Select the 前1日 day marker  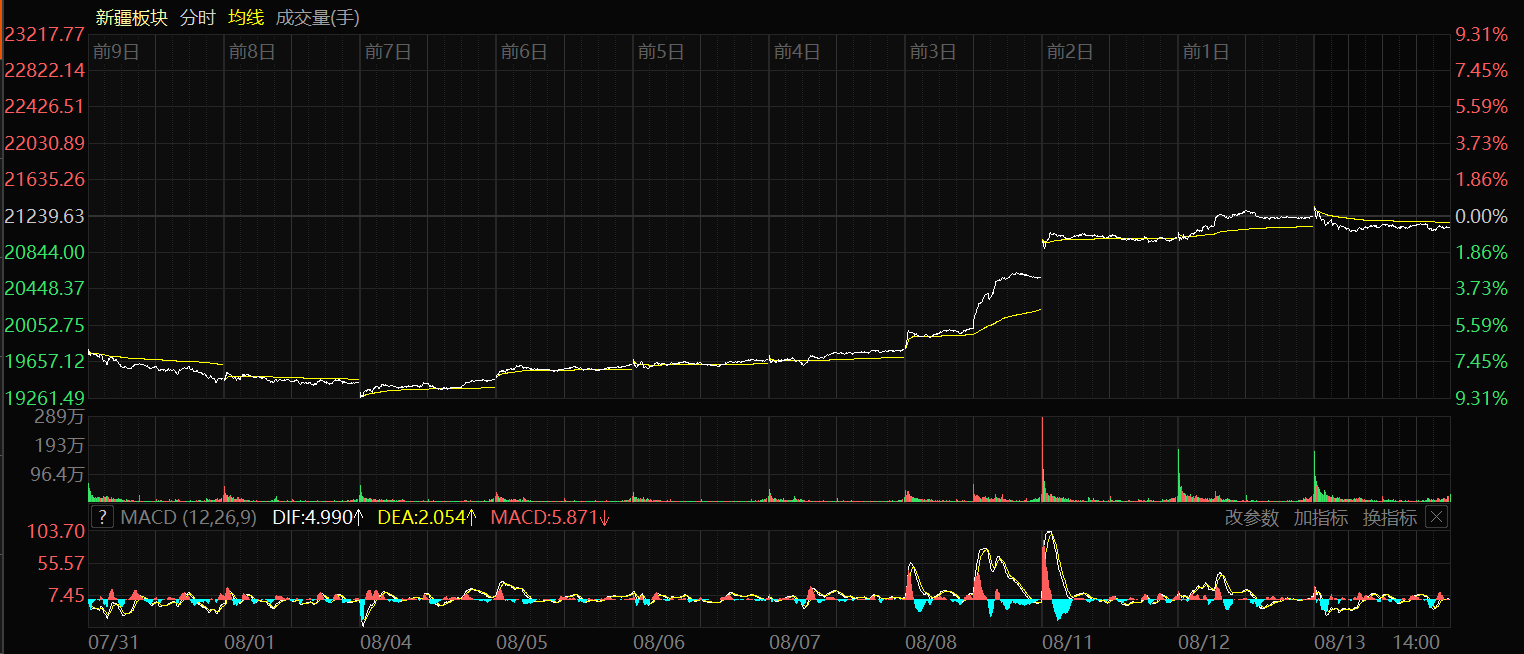[1206, 52]
